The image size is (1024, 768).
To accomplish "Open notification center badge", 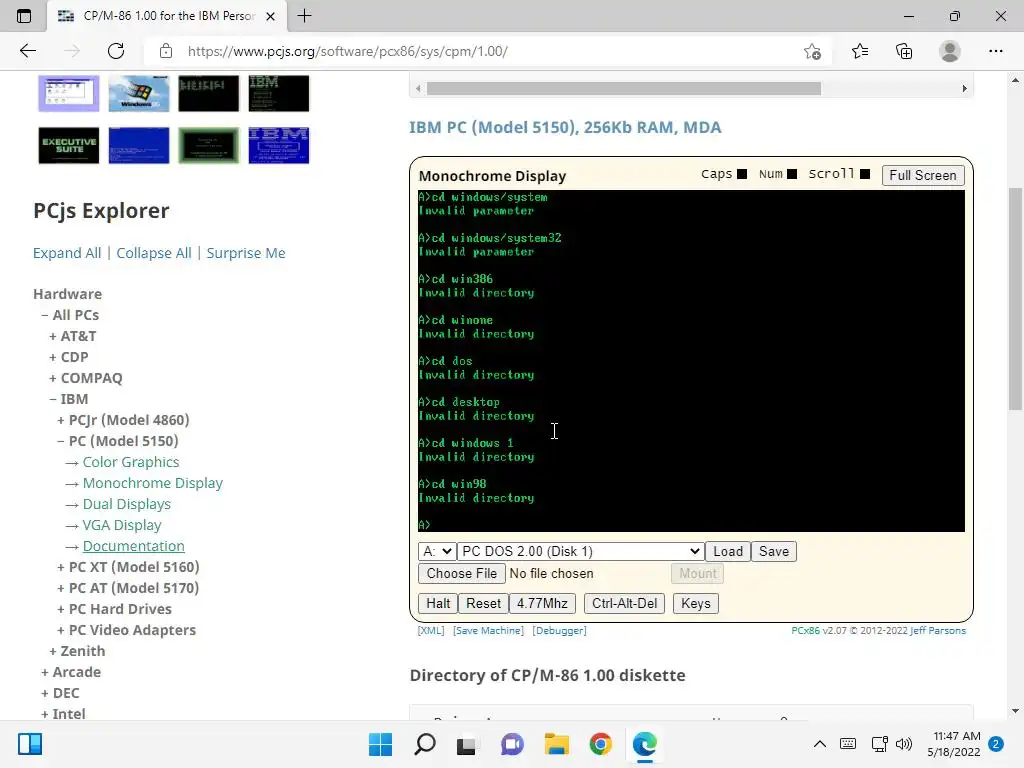I will coord(996,744).
